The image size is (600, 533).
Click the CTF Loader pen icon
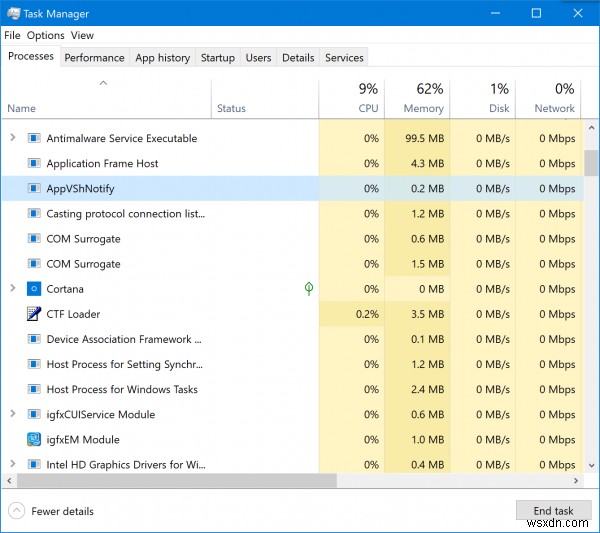pyautogui.click(x=34, y=314)
